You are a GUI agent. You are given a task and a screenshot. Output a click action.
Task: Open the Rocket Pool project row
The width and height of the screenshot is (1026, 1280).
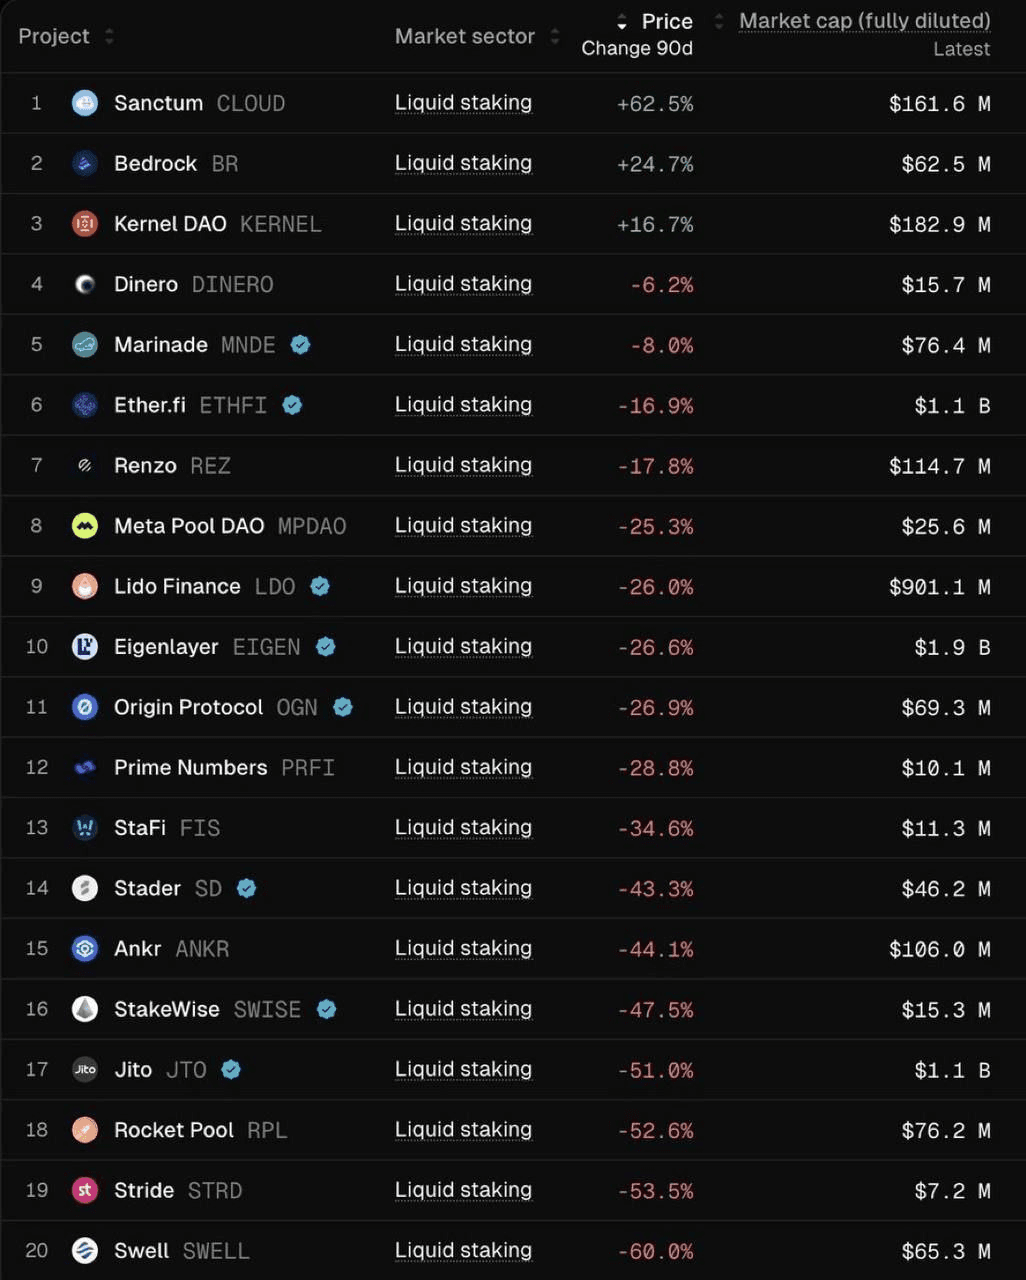coord(174,1130)
